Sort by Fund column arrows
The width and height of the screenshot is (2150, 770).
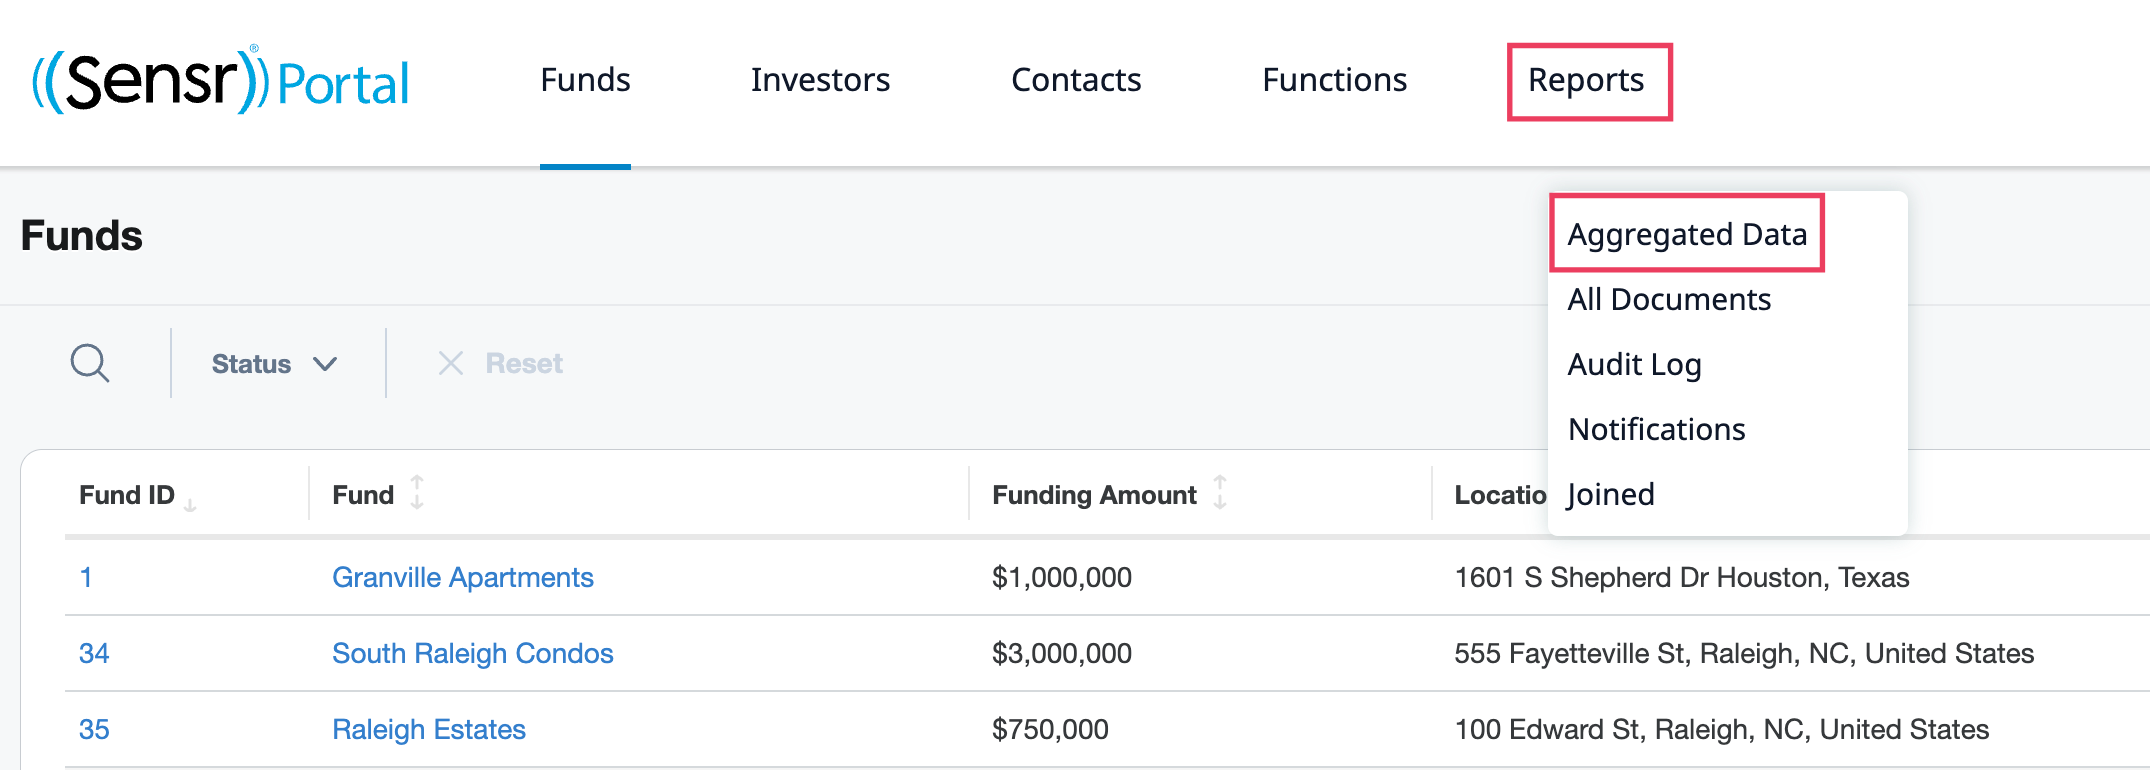pos(417,493)
